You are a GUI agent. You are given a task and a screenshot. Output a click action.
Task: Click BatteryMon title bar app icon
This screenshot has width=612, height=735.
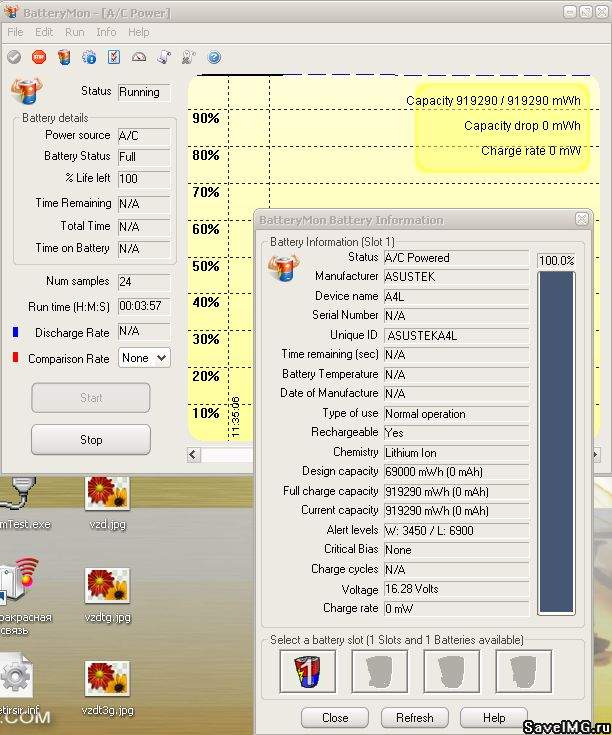coord(12,12)
